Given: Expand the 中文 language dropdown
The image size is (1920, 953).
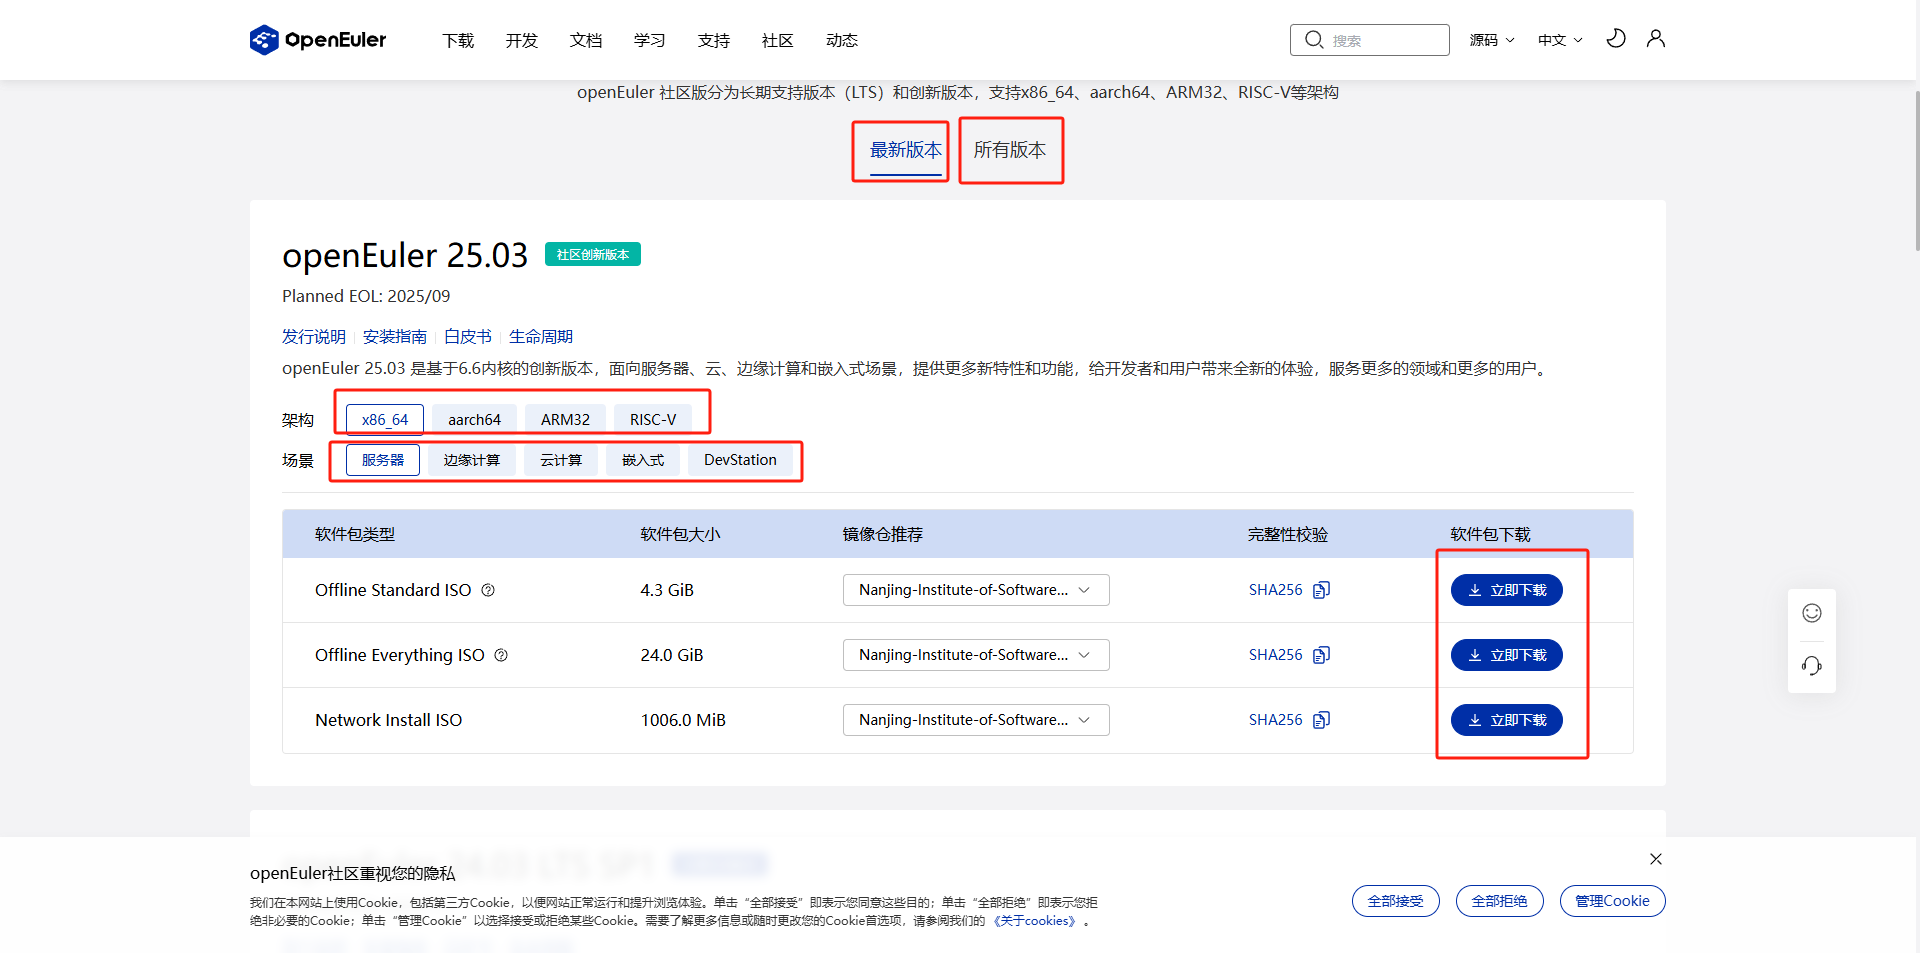Looking at the screenshot, I should coord(1560,40).
